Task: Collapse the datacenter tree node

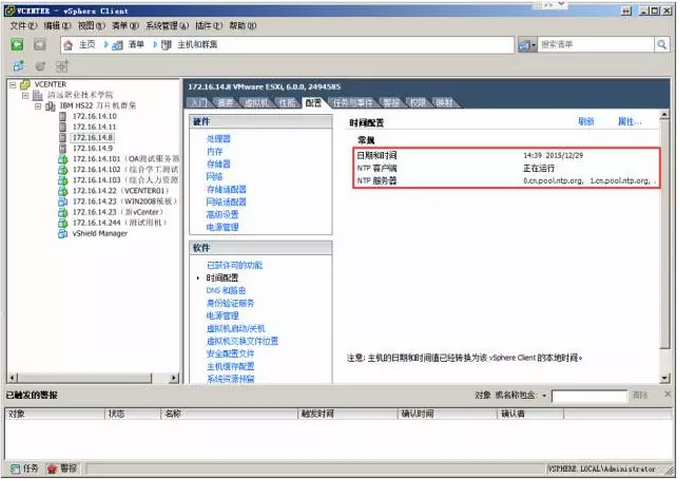Action: (25, 95)
